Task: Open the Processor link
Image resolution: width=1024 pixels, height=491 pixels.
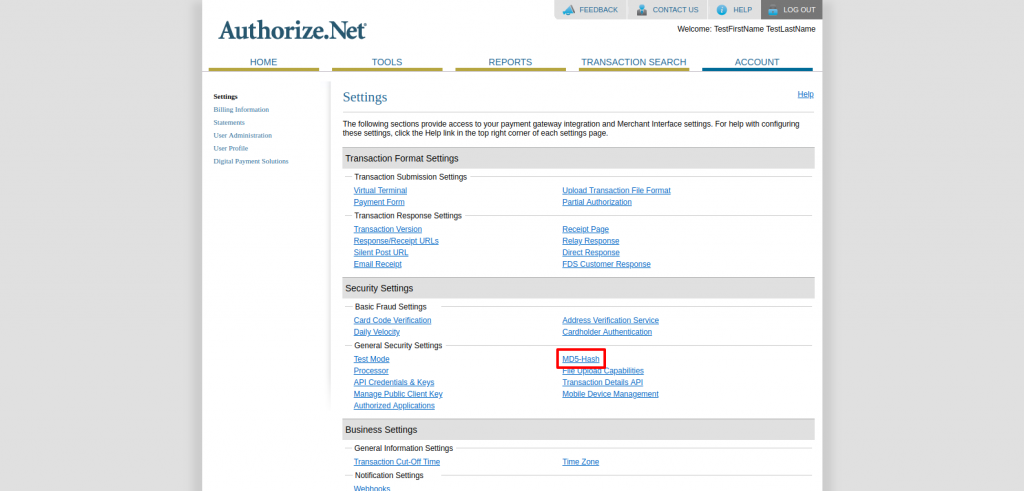Action: [371, 371]
